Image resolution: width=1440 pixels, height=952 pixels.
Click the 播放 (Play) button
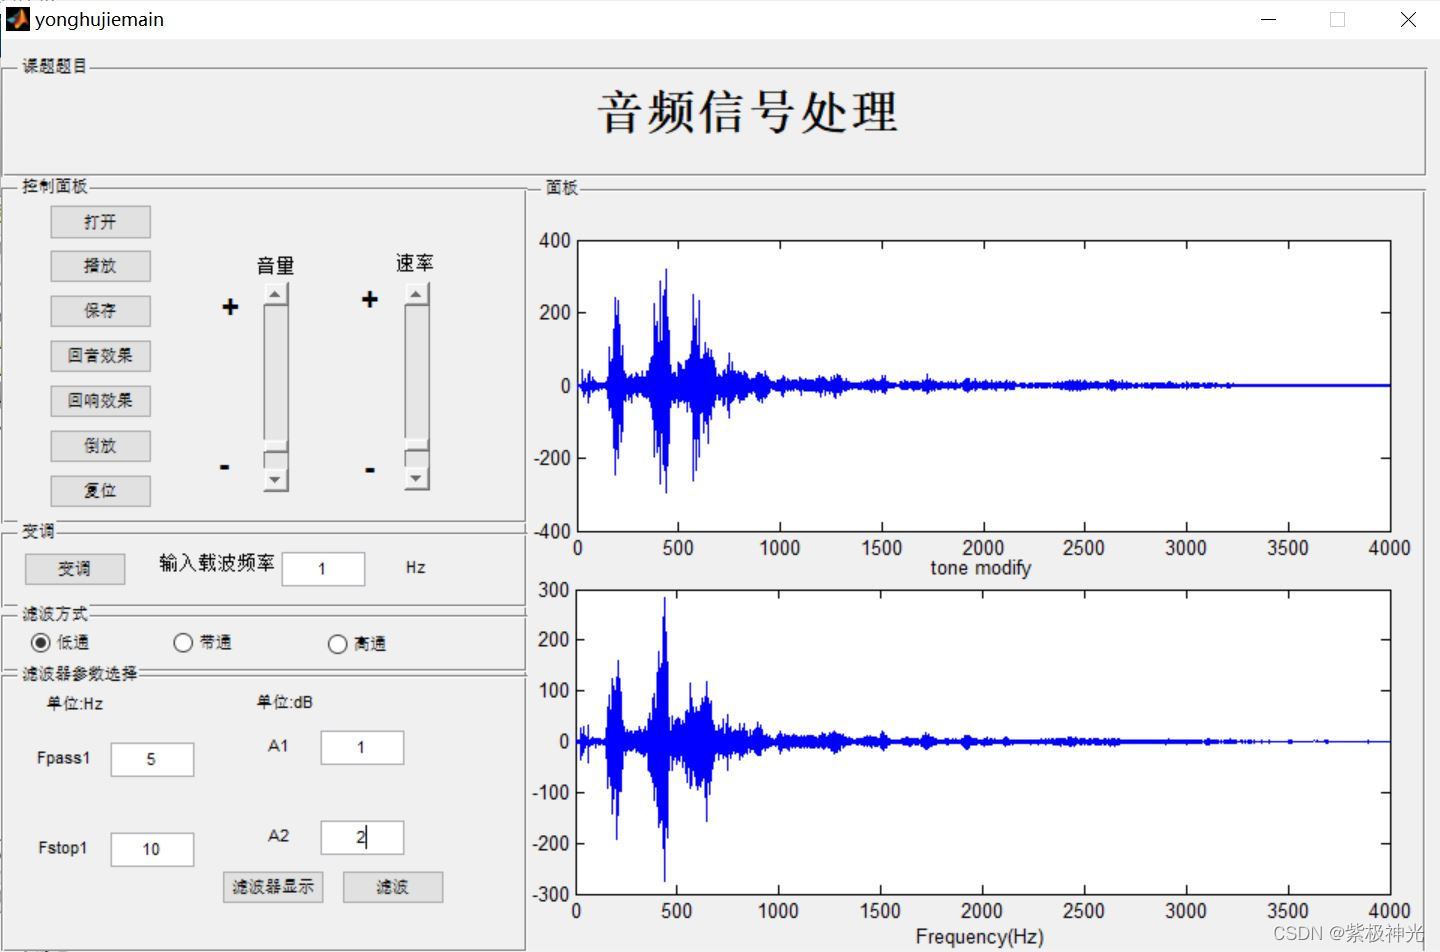pyautogui.click(x=101, y=266)
